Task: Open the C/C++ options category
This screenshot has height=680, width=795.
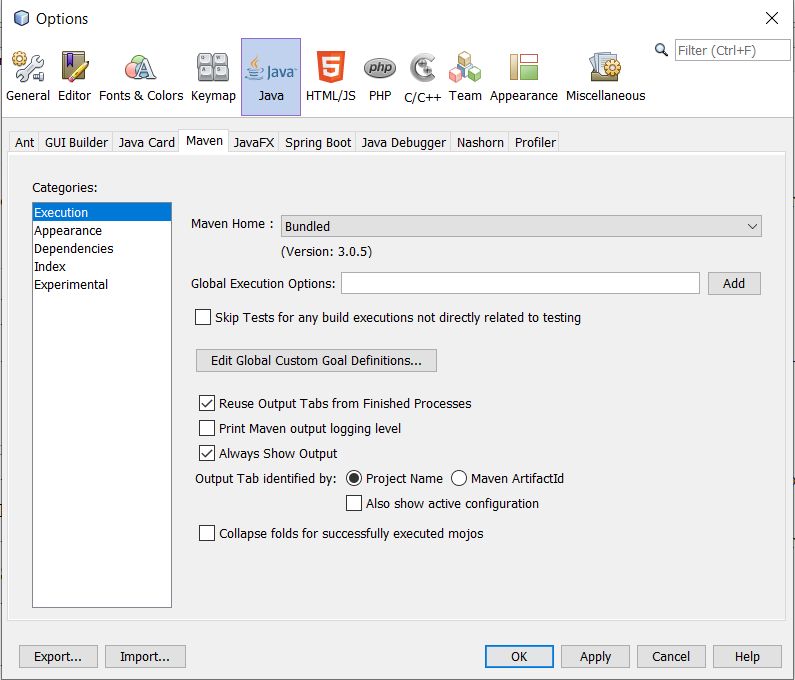Action: click(x=422, y=77)
